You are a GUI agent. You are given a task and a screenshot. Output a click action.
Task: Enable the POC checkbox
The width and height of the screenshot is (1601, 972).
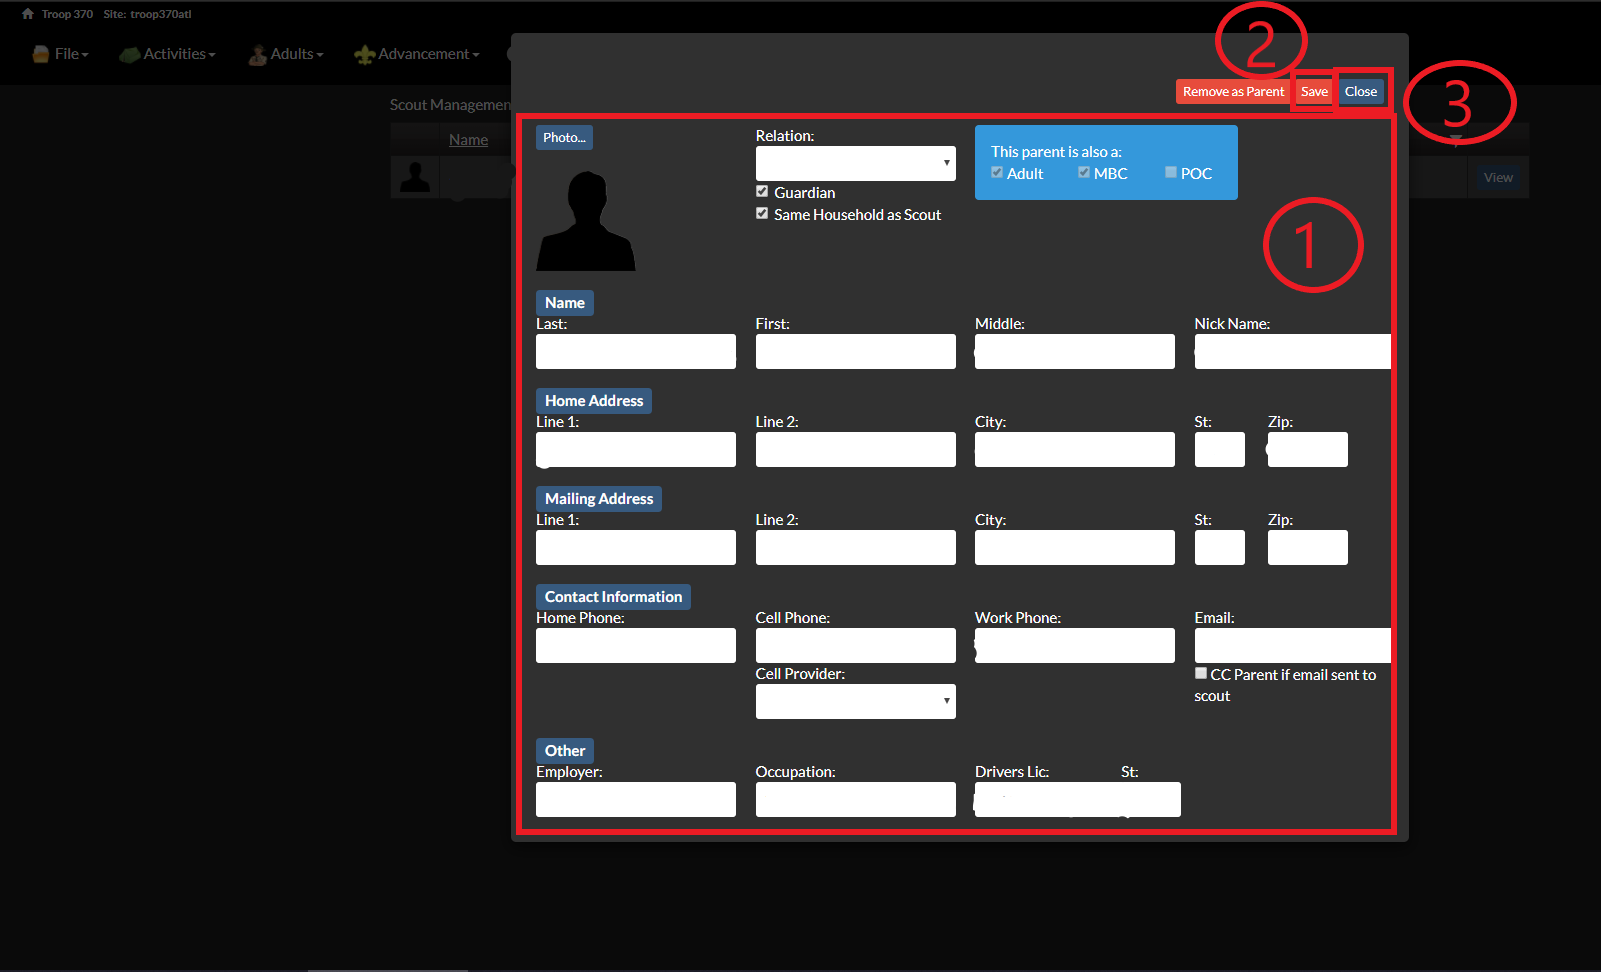(x=1171, y=172)
